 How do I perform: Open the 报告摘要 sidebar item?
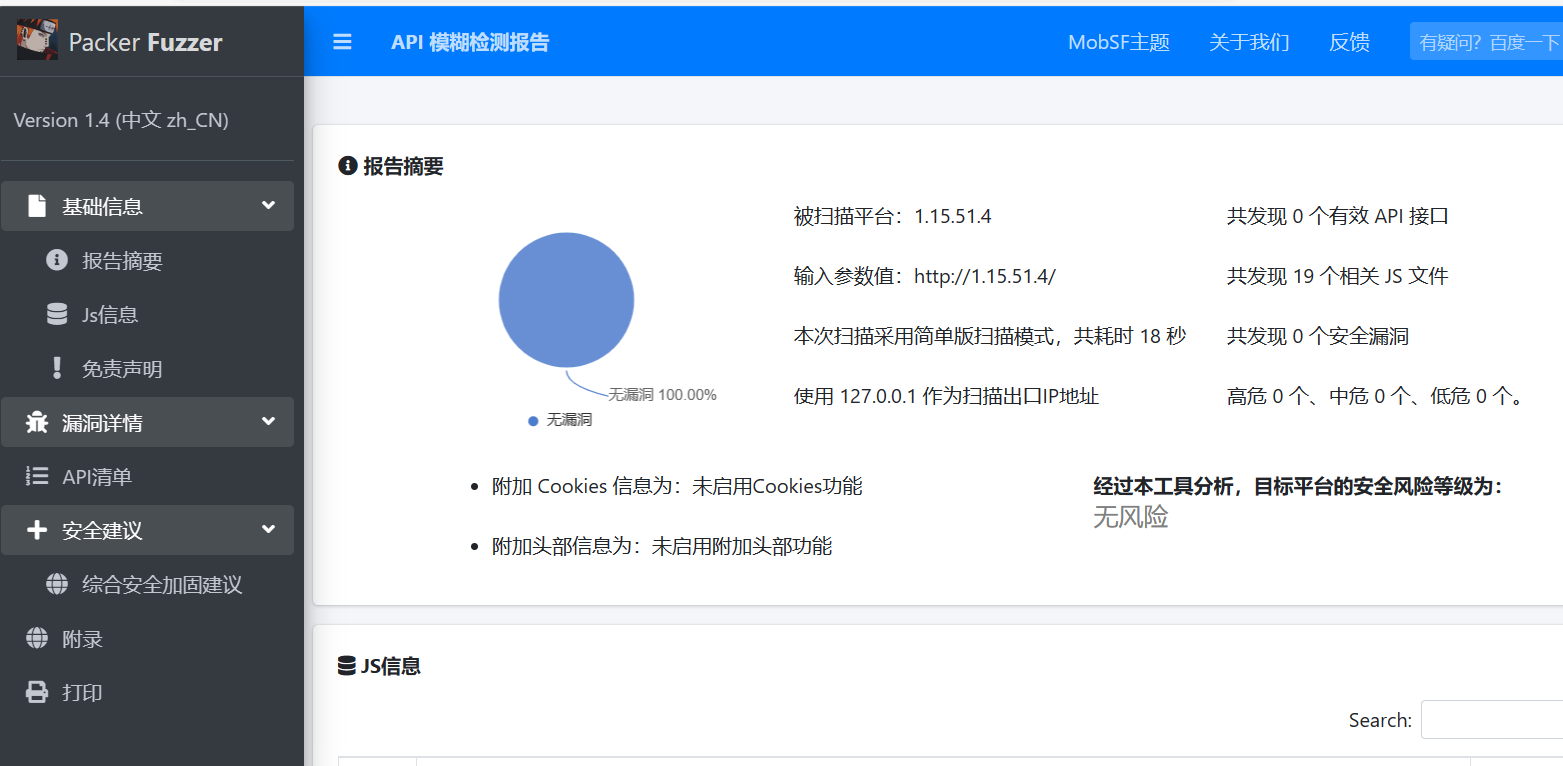[148, 260]
